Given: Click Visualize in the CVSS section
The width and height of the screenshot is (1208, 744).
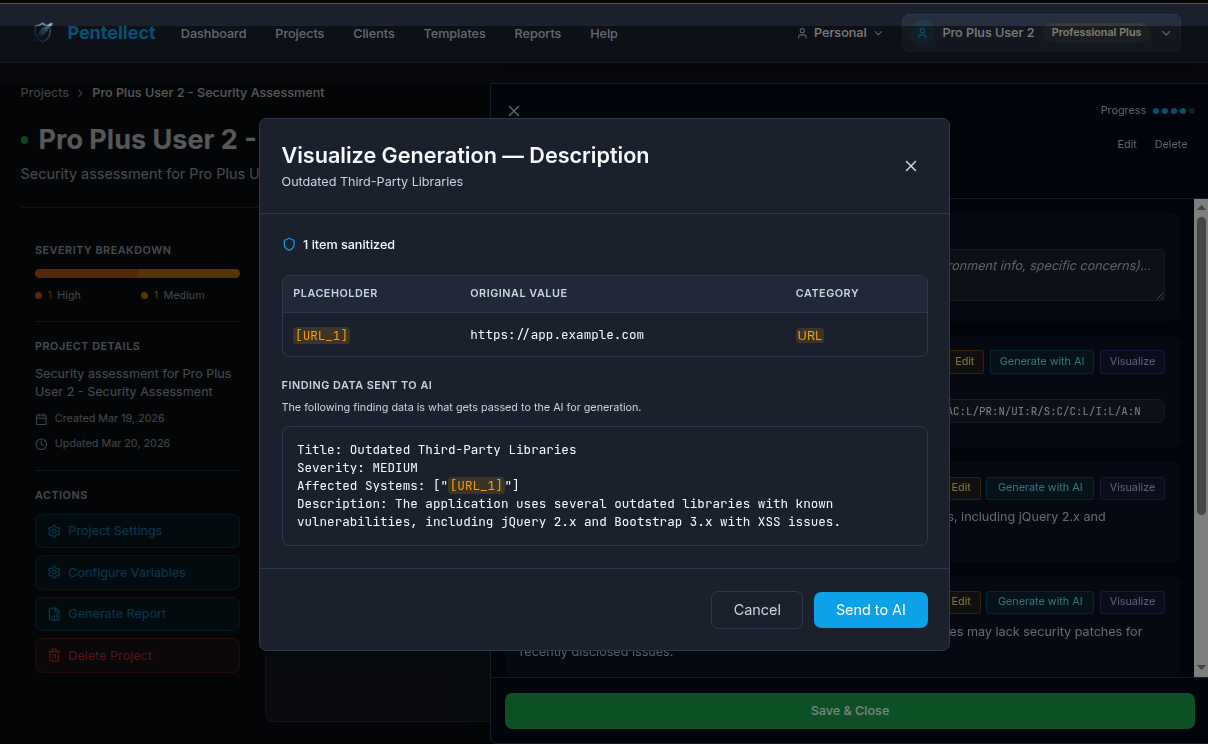Looking at the screenshot, I should 1132,361.
